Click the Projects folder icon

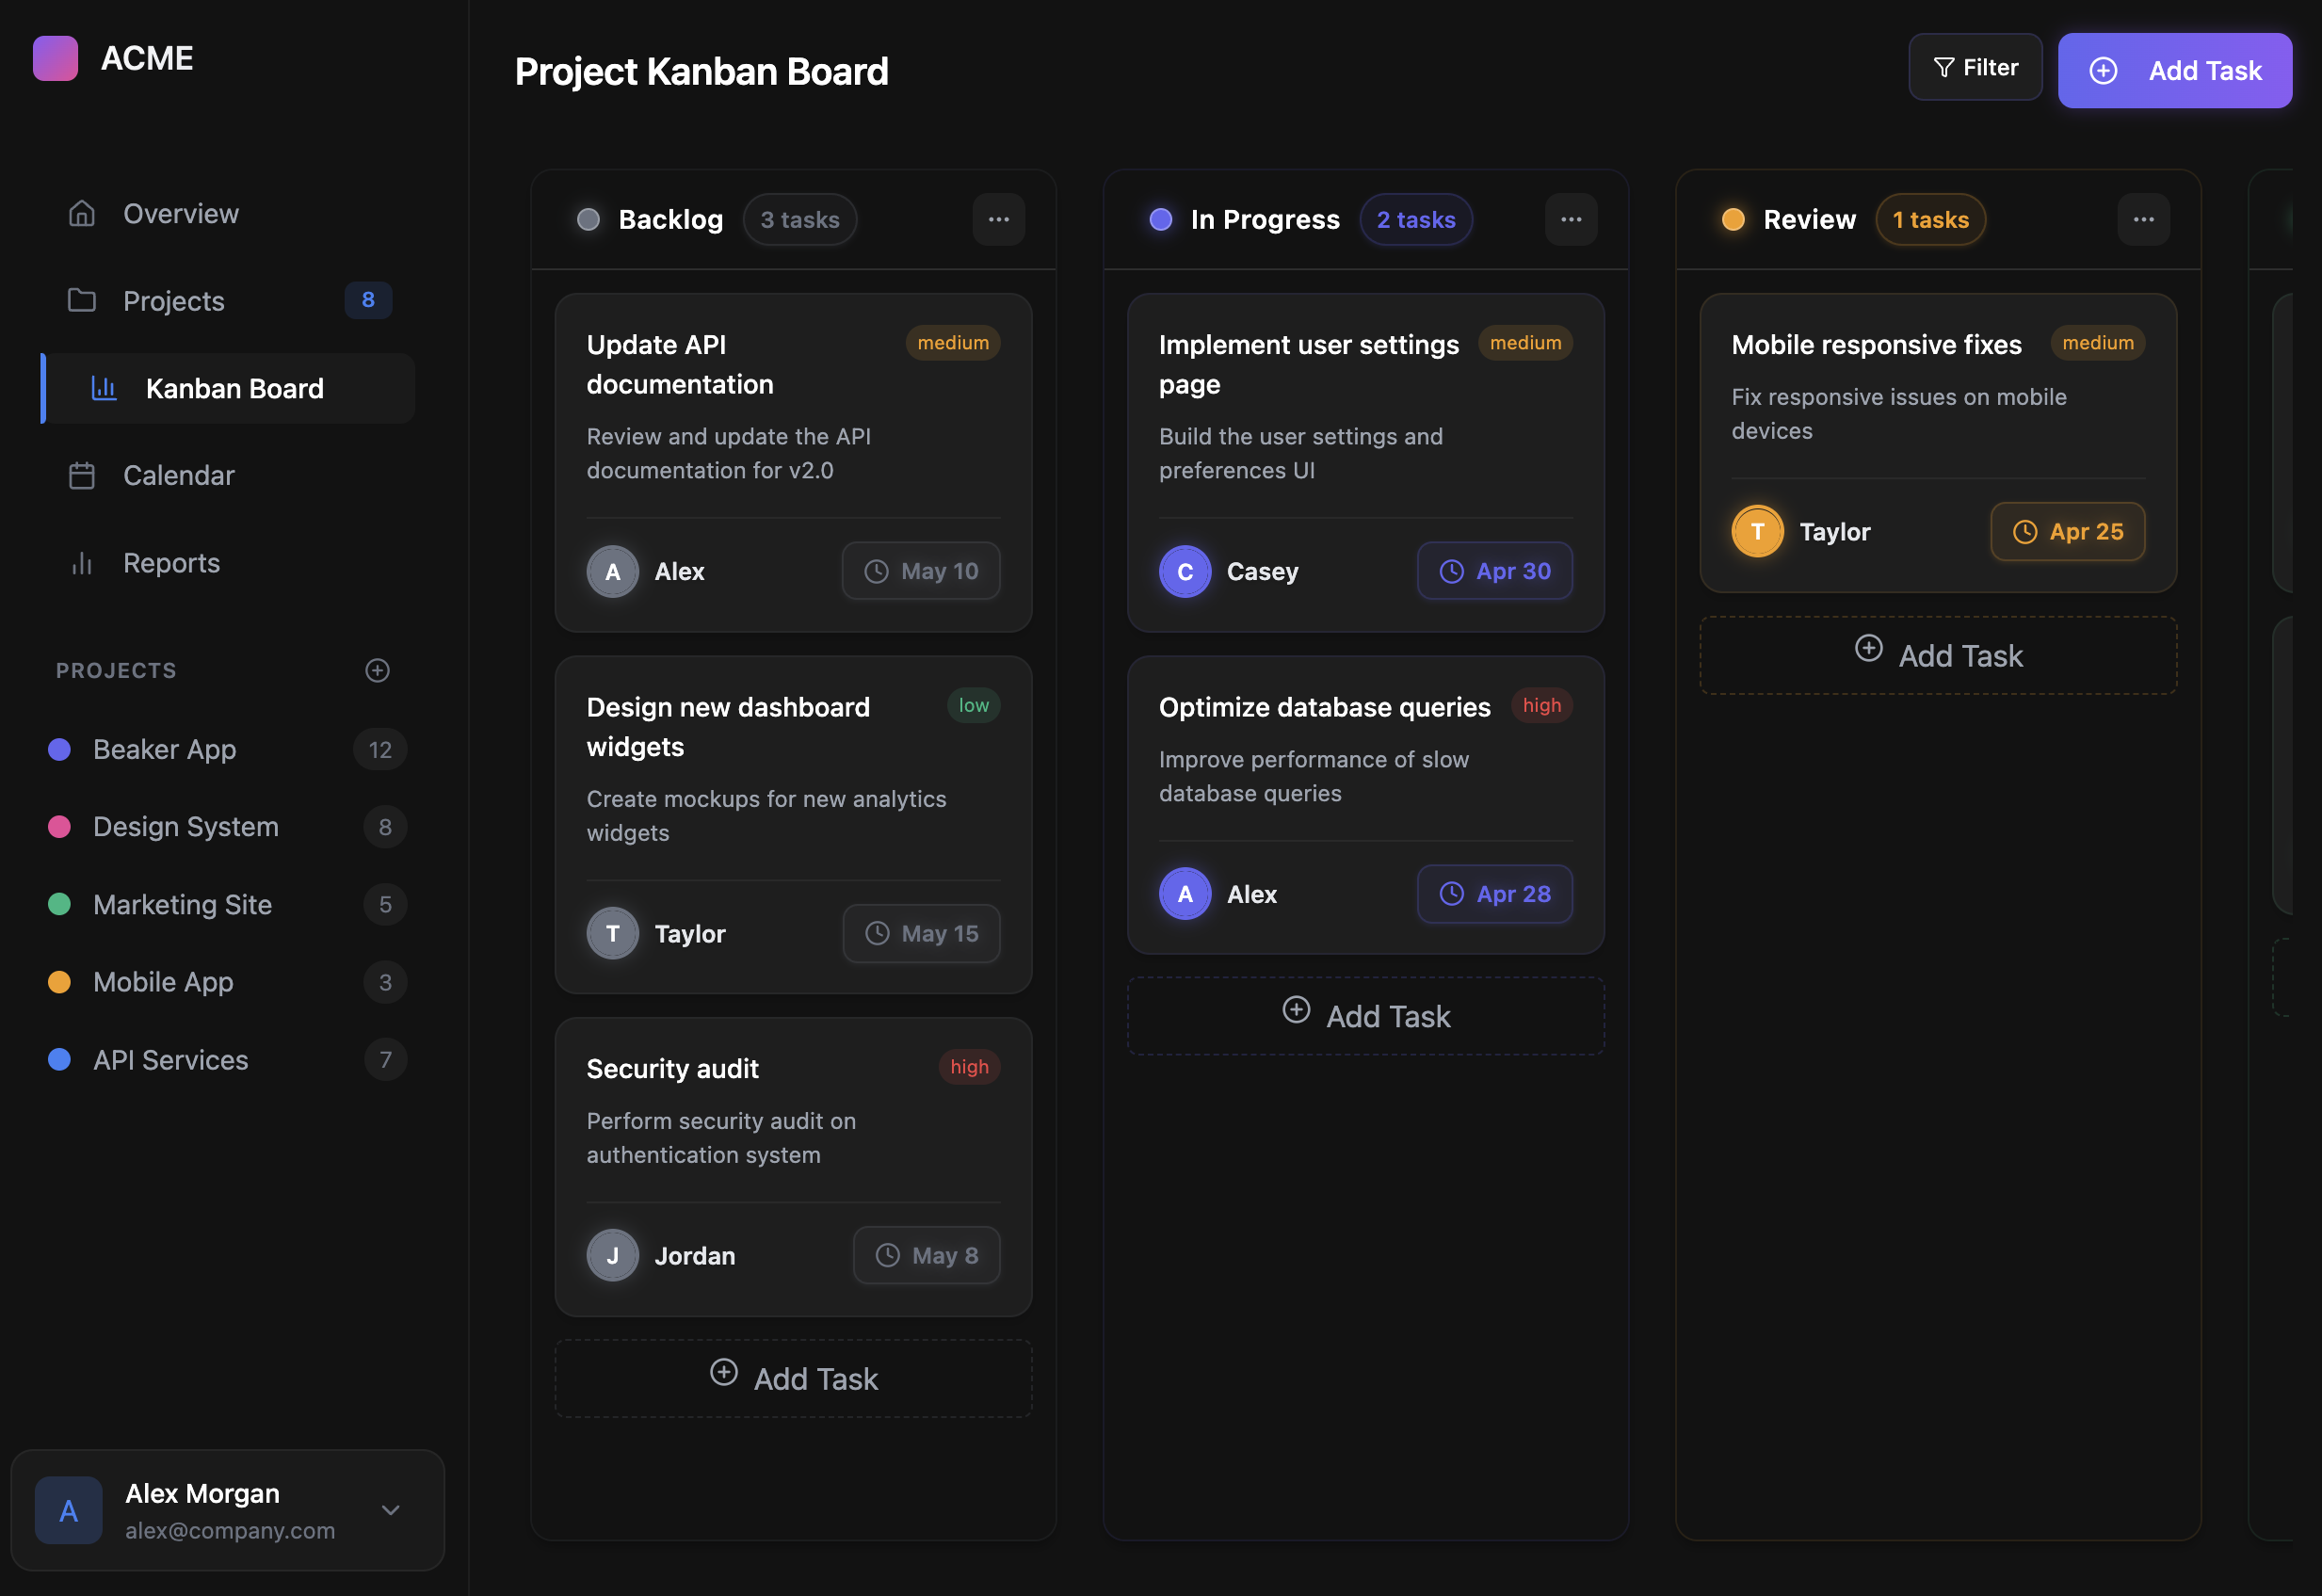click(81, 300)
